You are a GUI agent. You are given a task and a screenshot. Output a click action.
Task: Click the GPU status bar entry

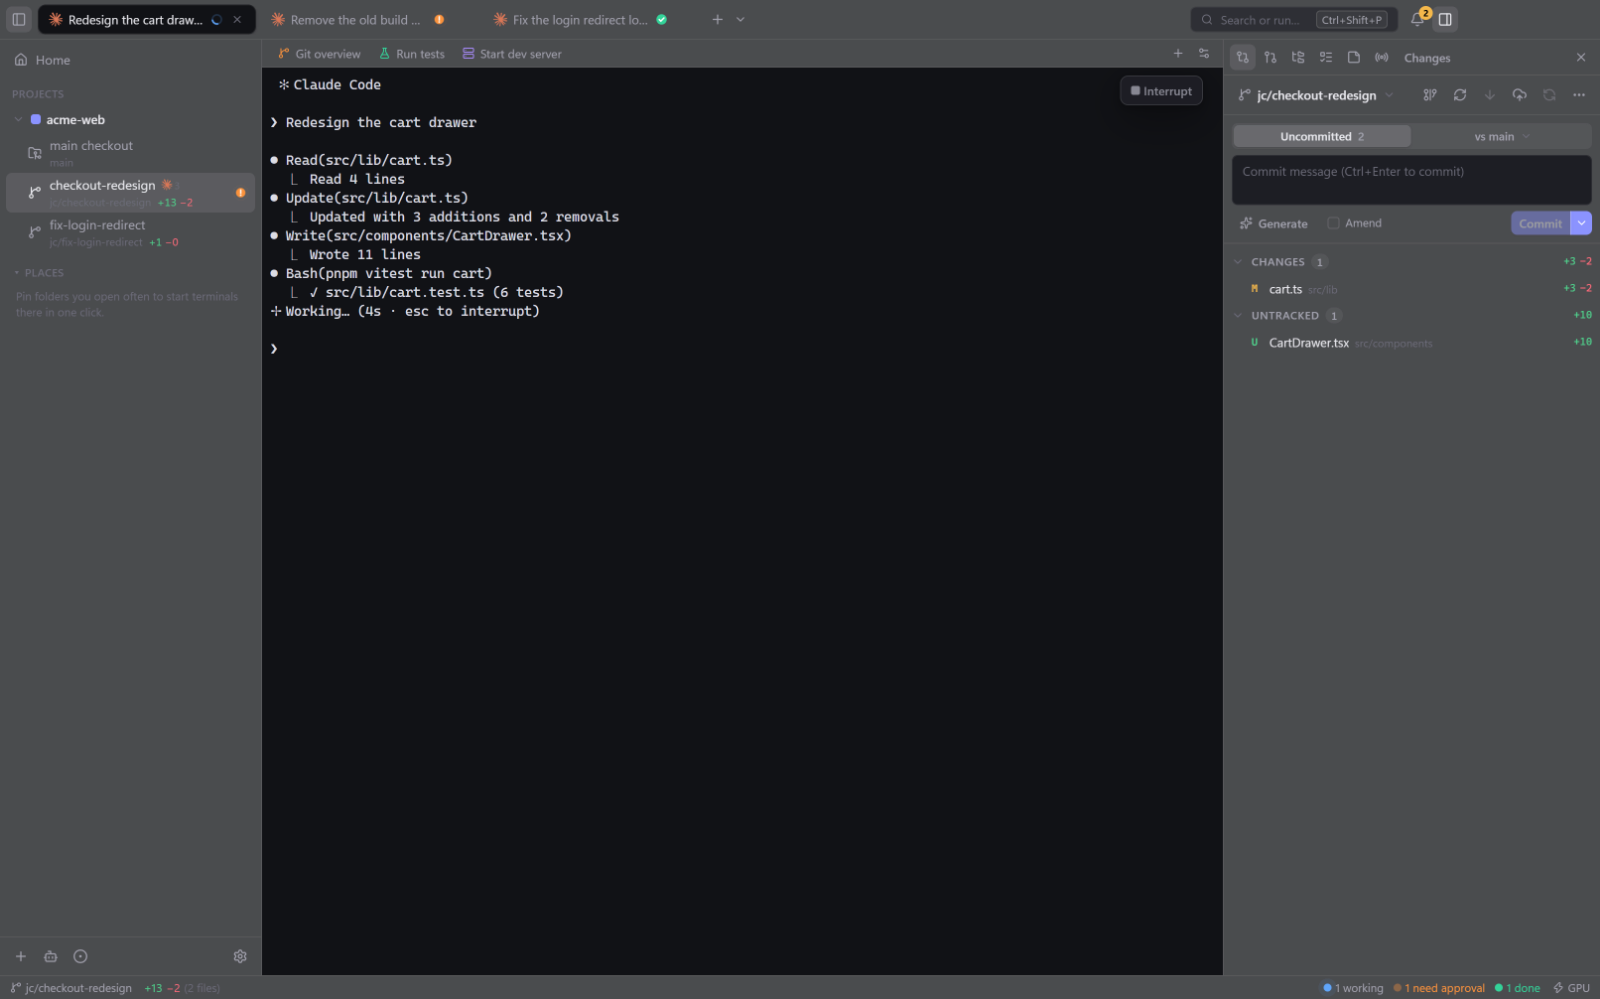pyautogui.click(x=1571, y=988)
